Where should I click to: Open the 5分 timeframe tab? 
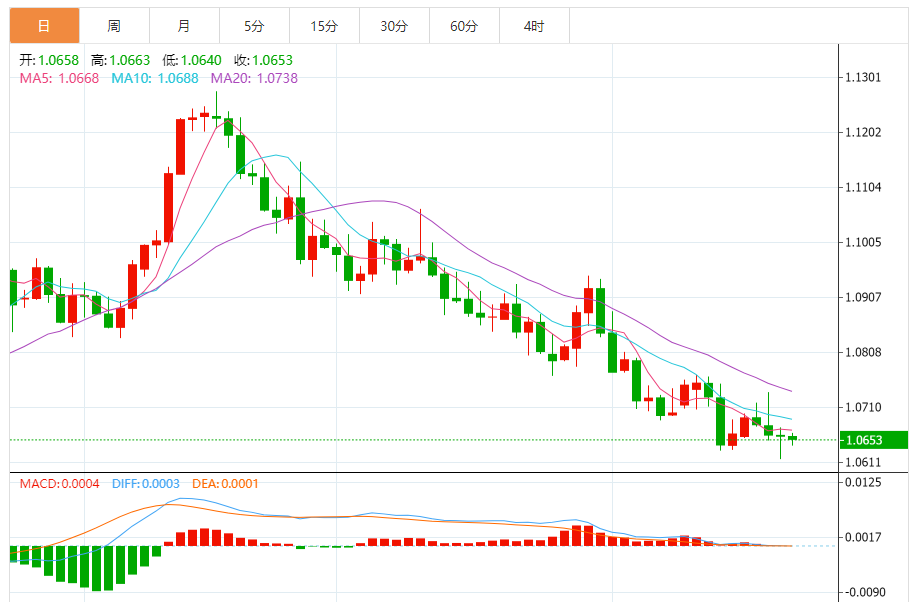tap(255, 26)
